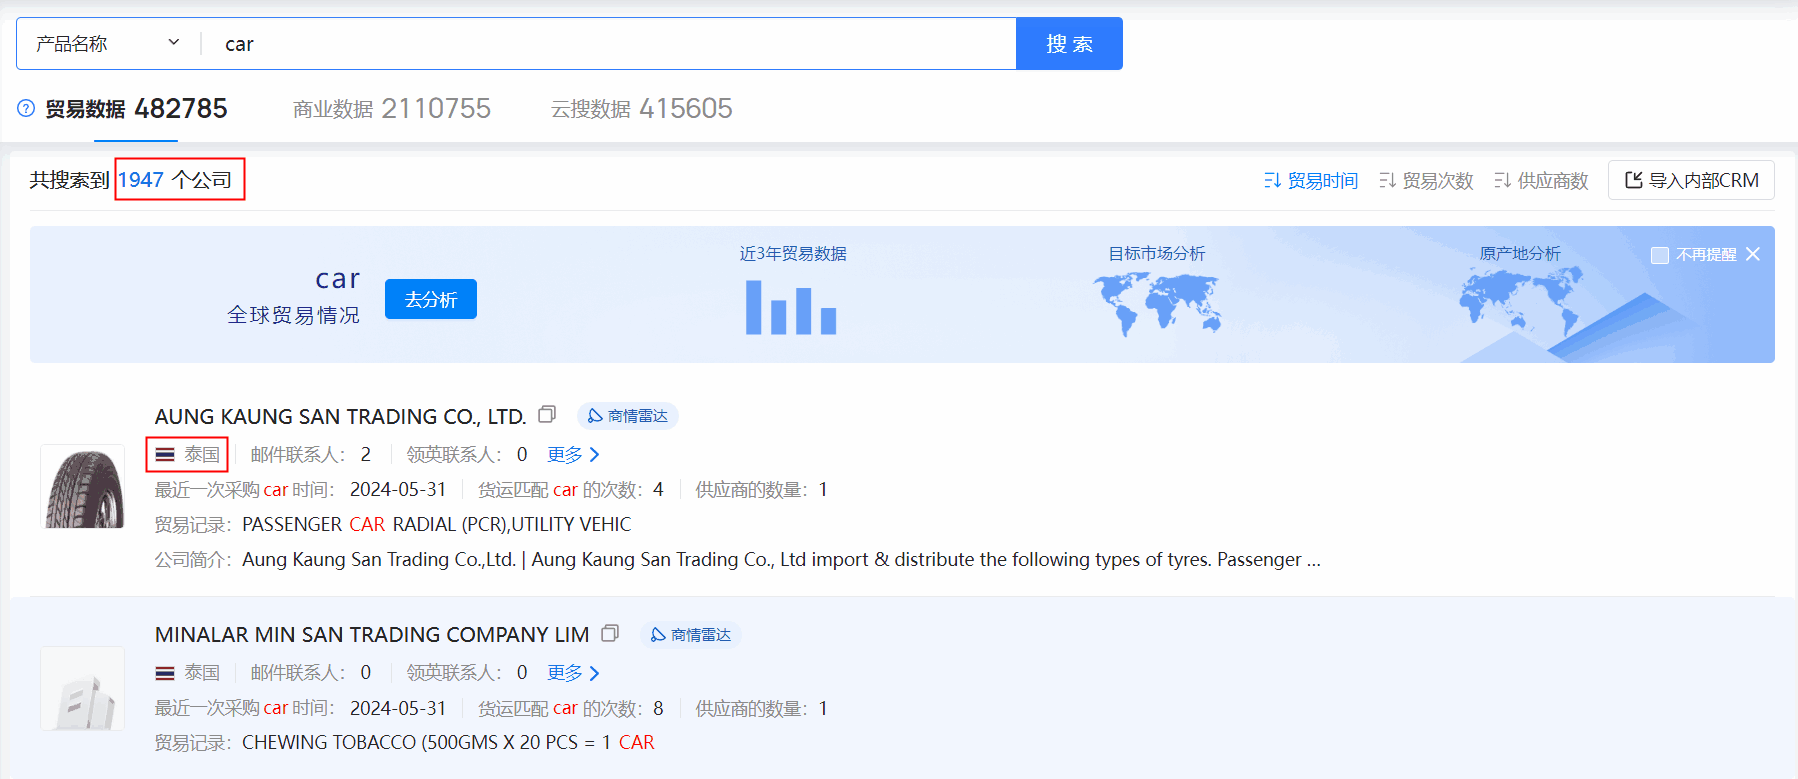The image size is (1798, 779).
Task: Copy the MINALAR MIN SAN TRADING company name
Action: [x=610, y=634]
